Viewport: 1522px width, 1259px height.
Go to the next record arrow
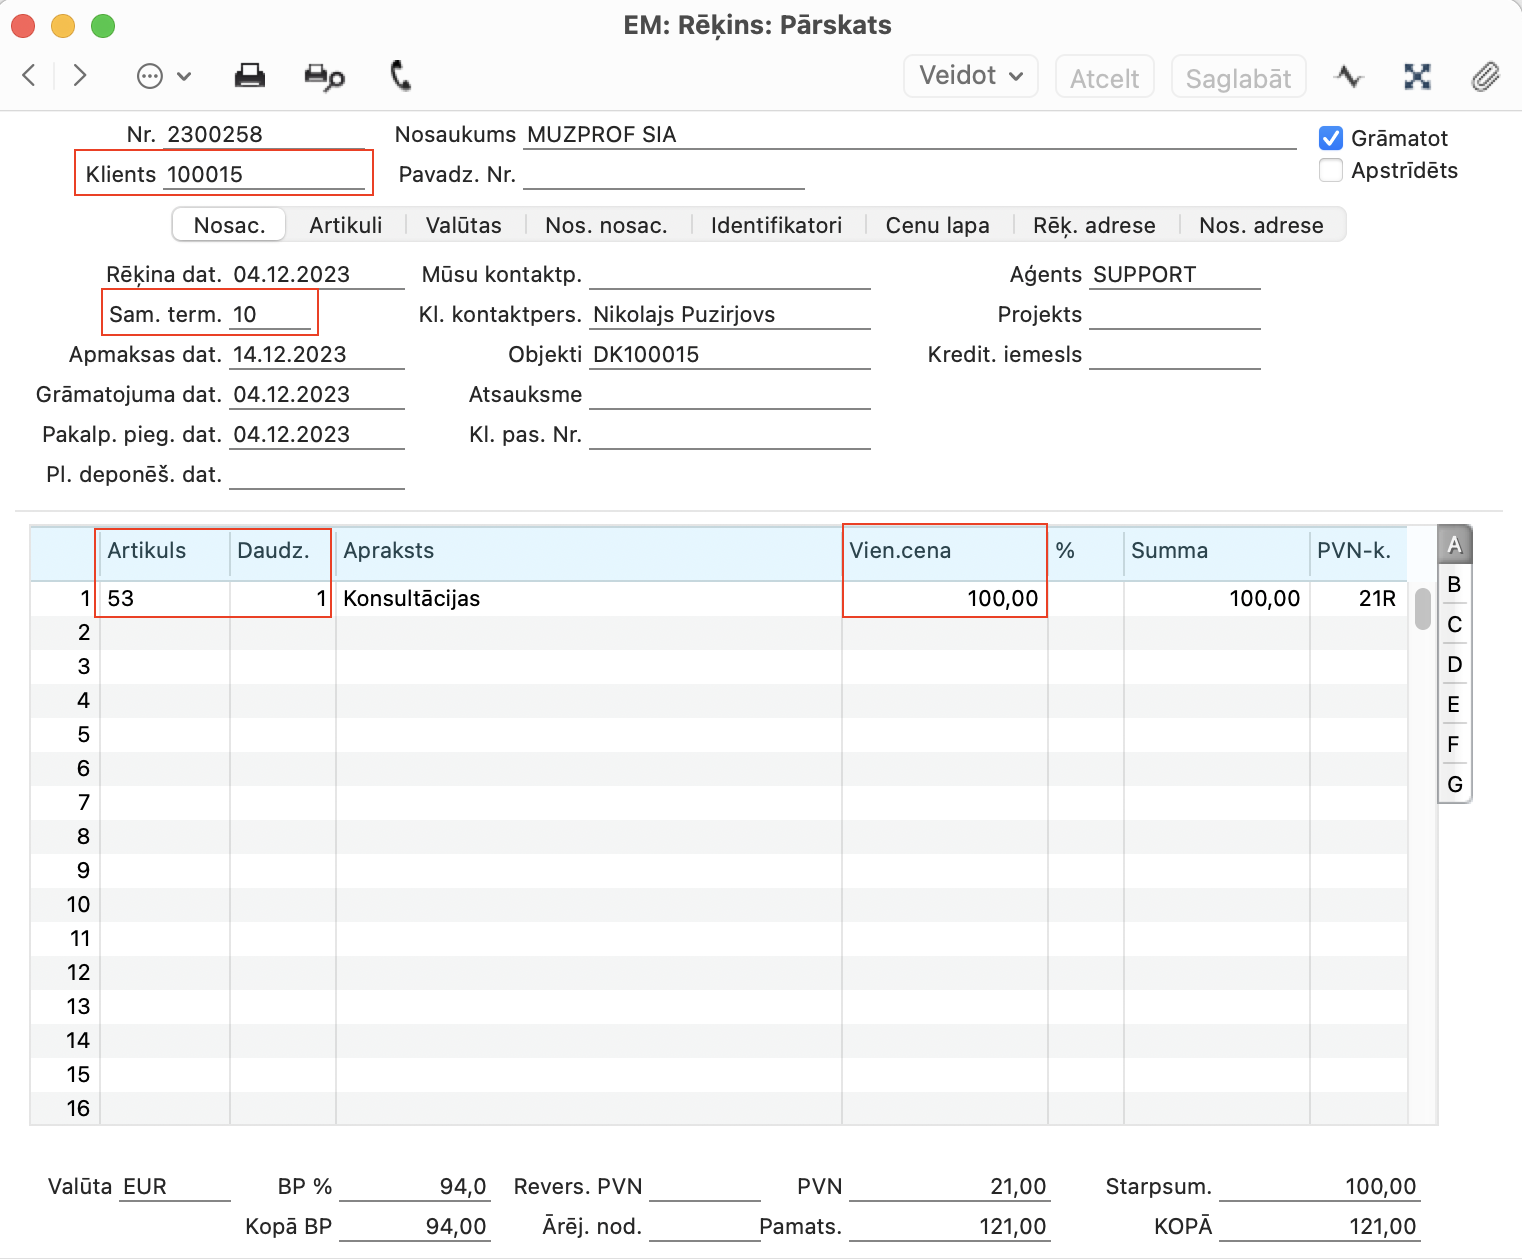click(80, 75)
